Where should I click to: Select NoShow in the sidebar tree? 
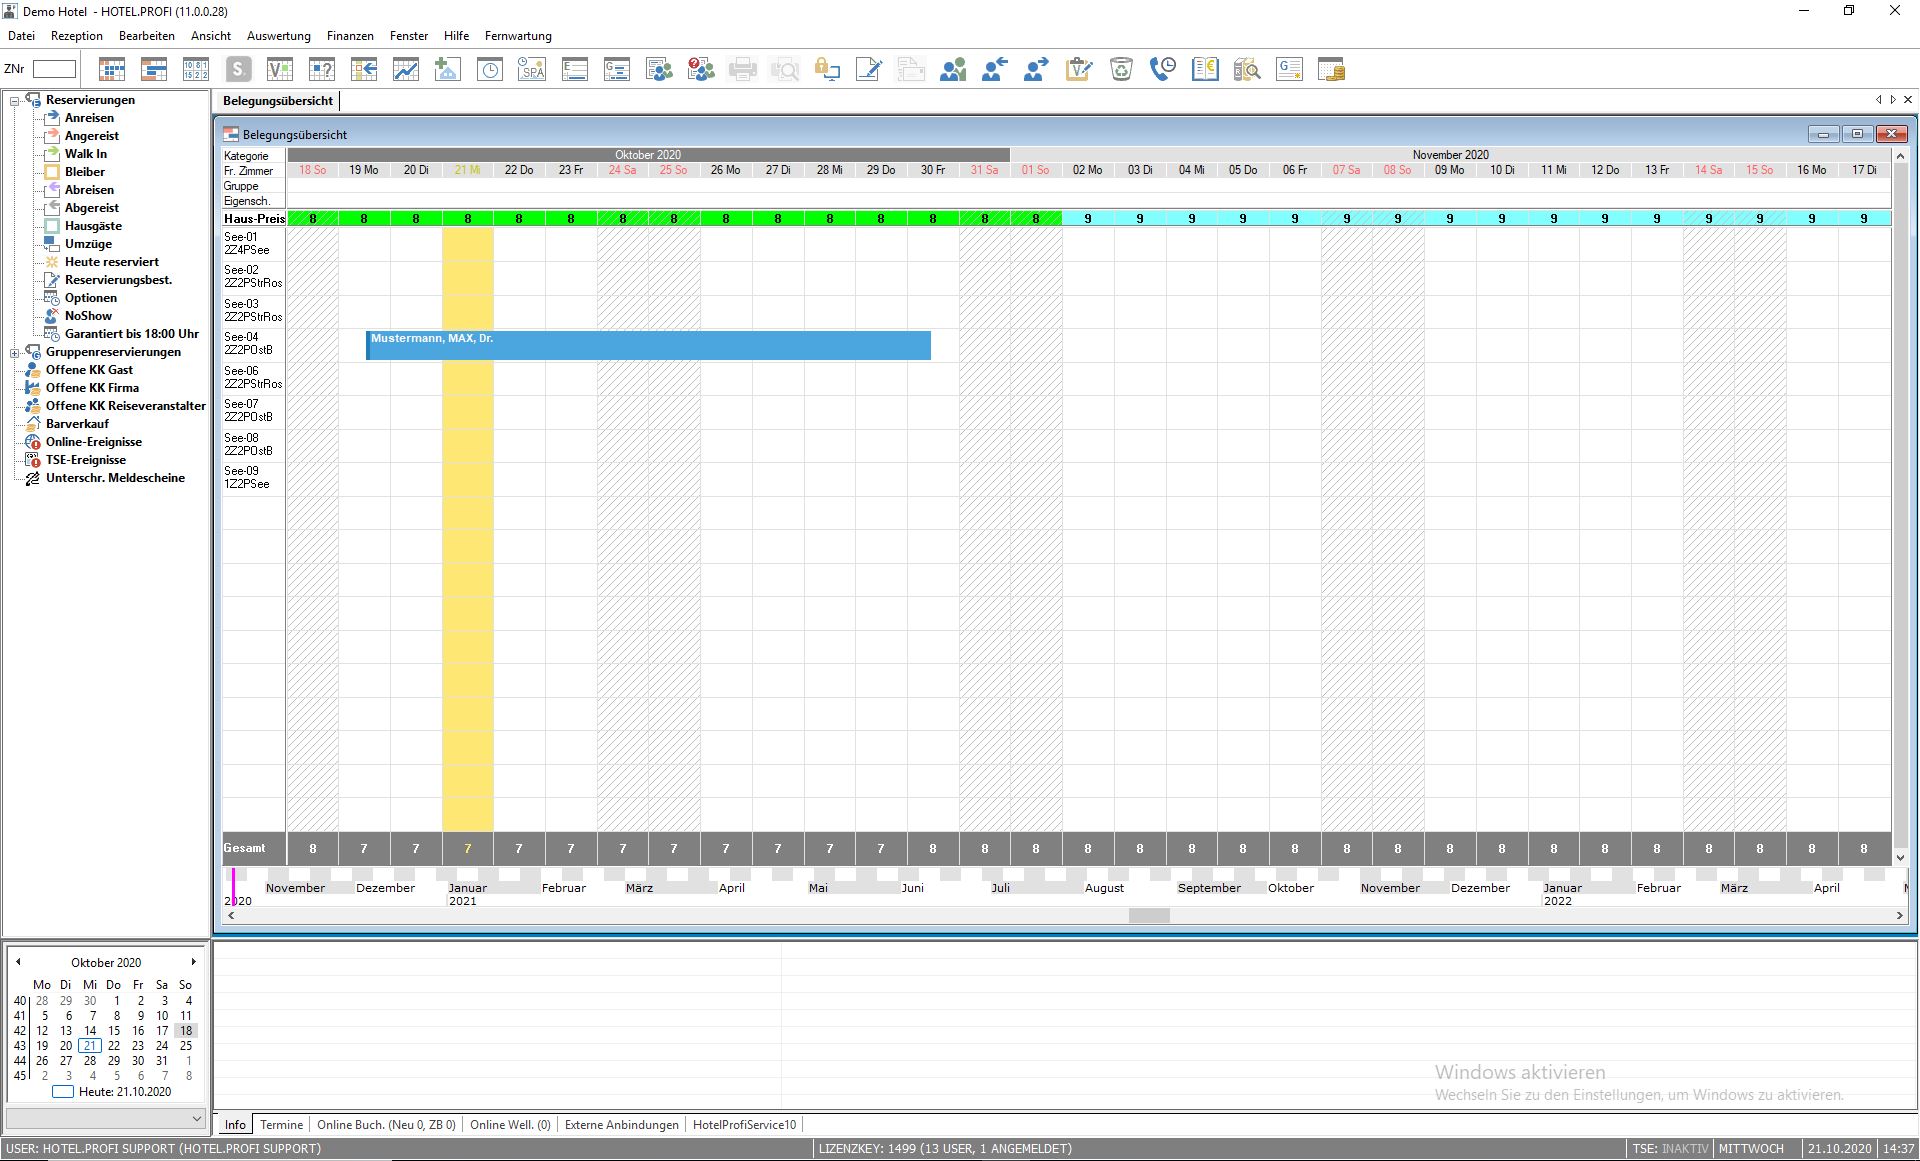point(88,316)
